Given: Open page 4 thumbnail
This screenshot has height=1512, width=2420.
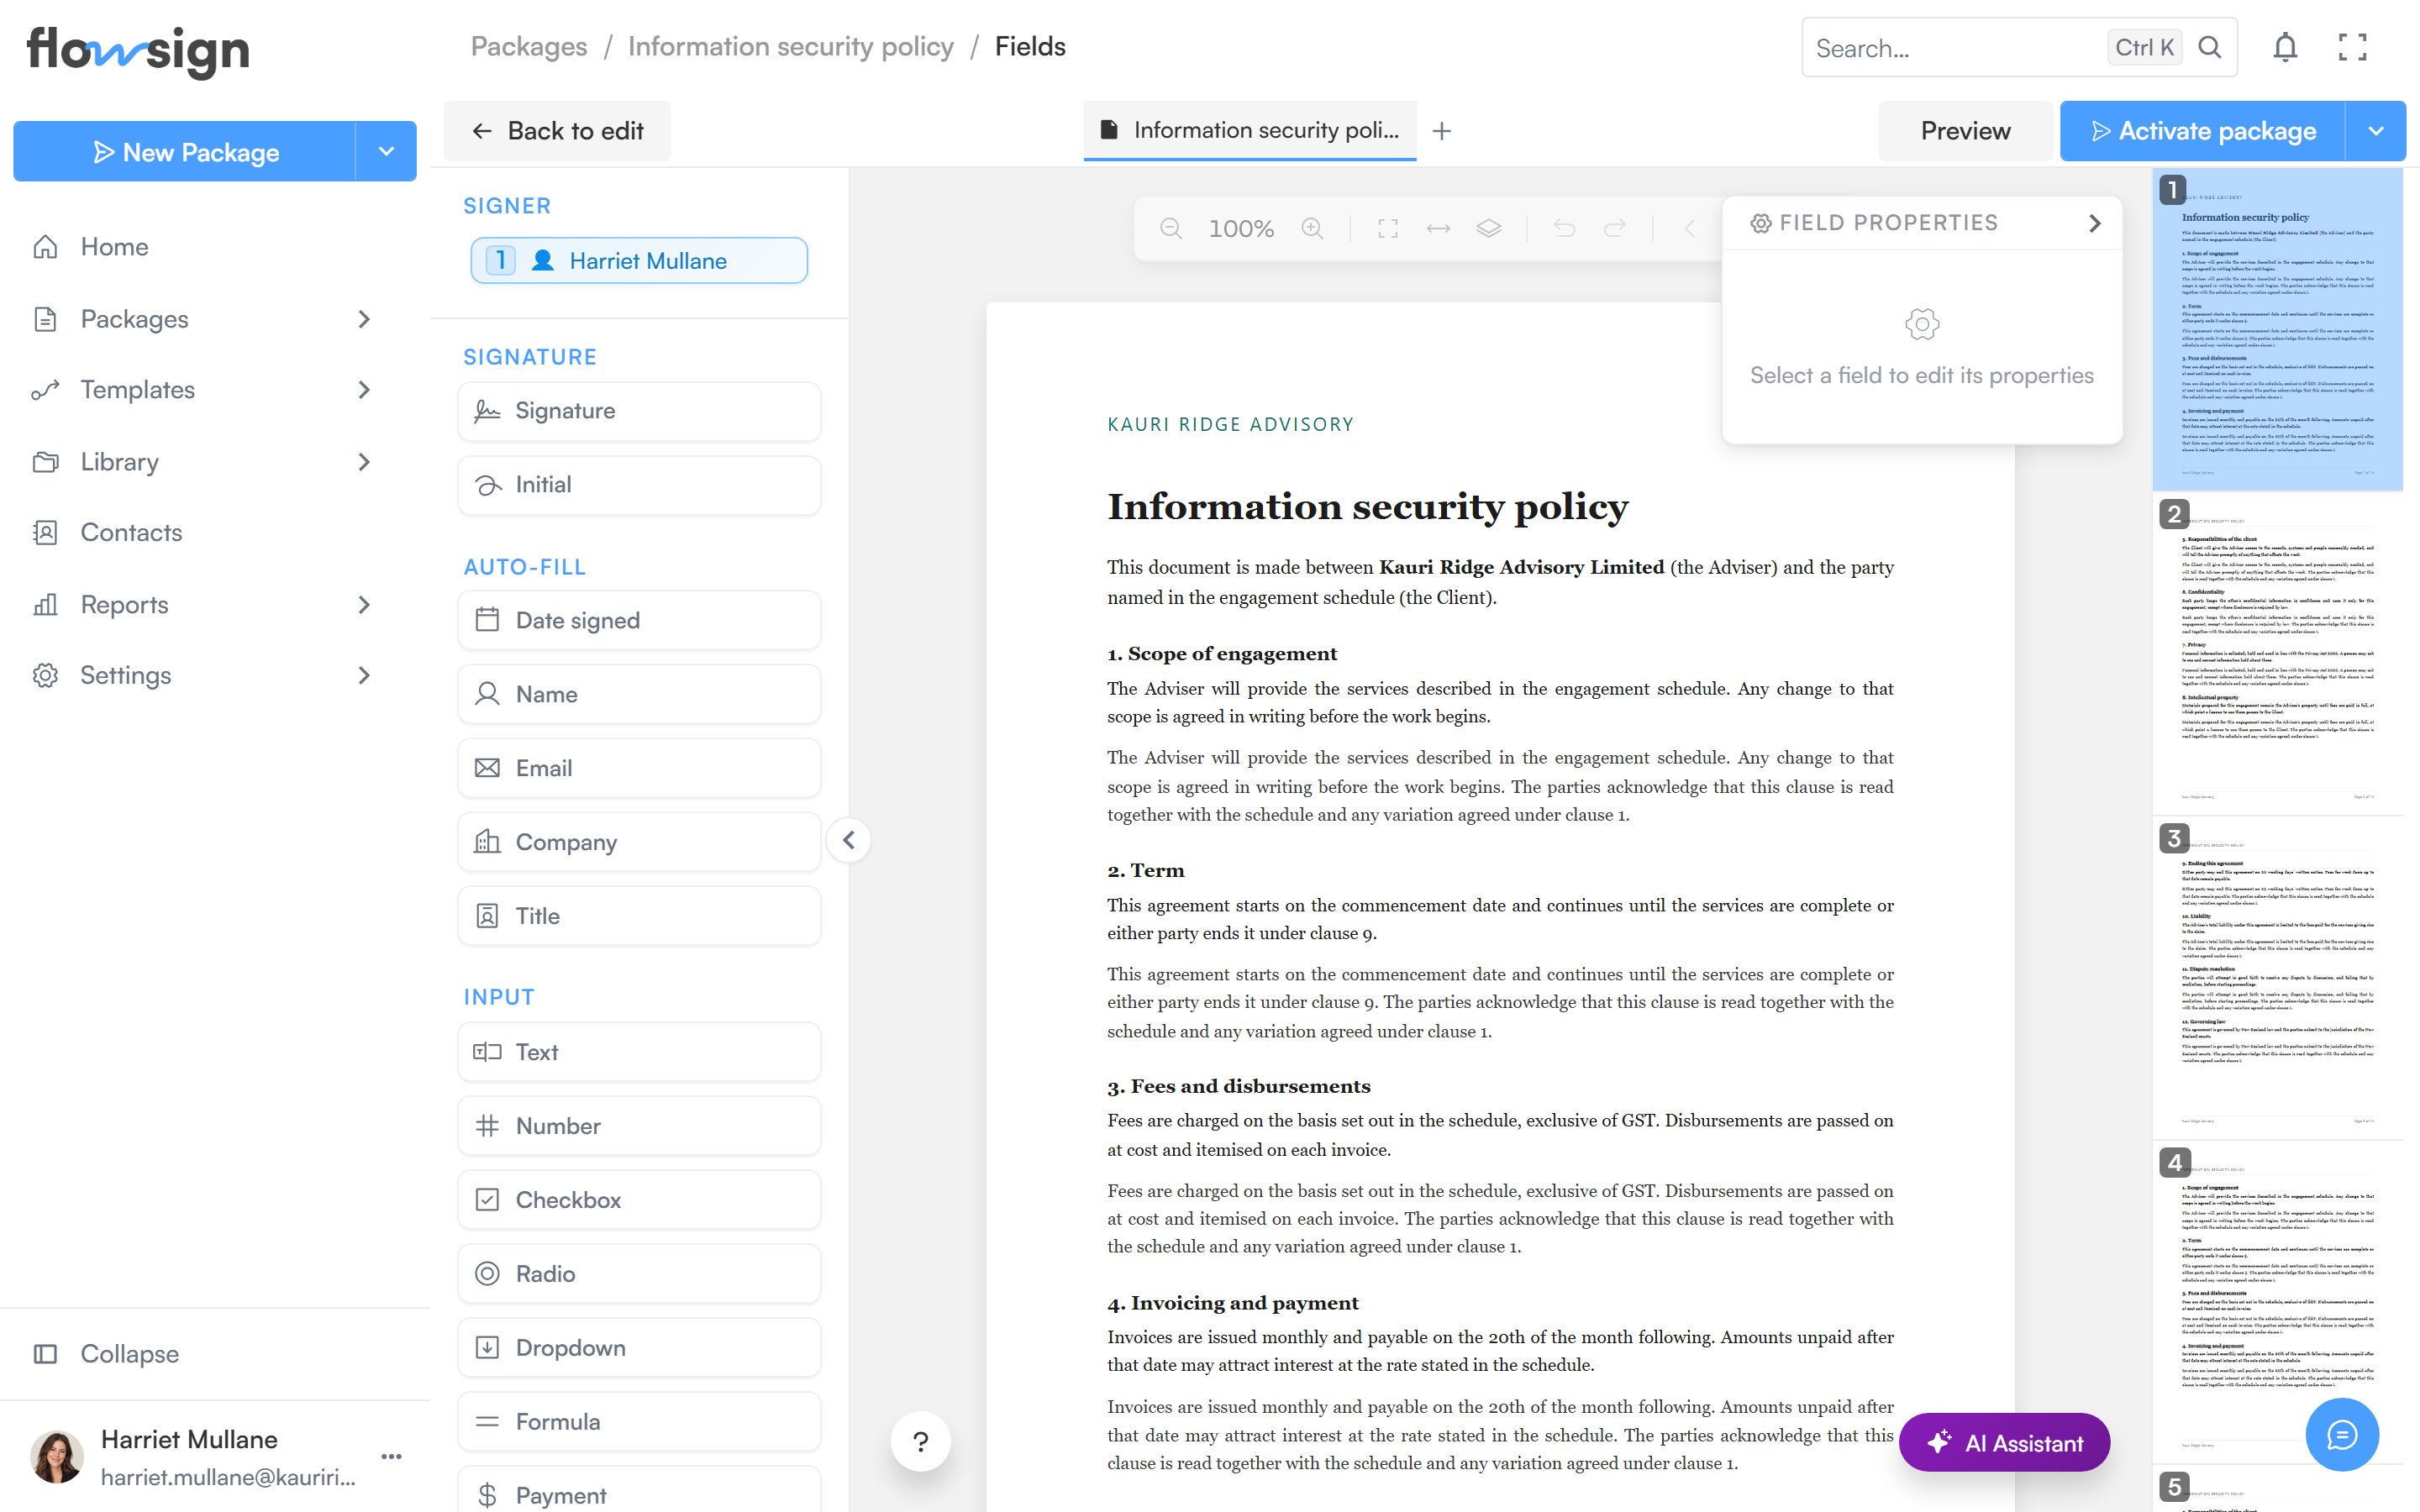Looking at the screenshot, I should pyautogui.click(x=2277, y=1304).
